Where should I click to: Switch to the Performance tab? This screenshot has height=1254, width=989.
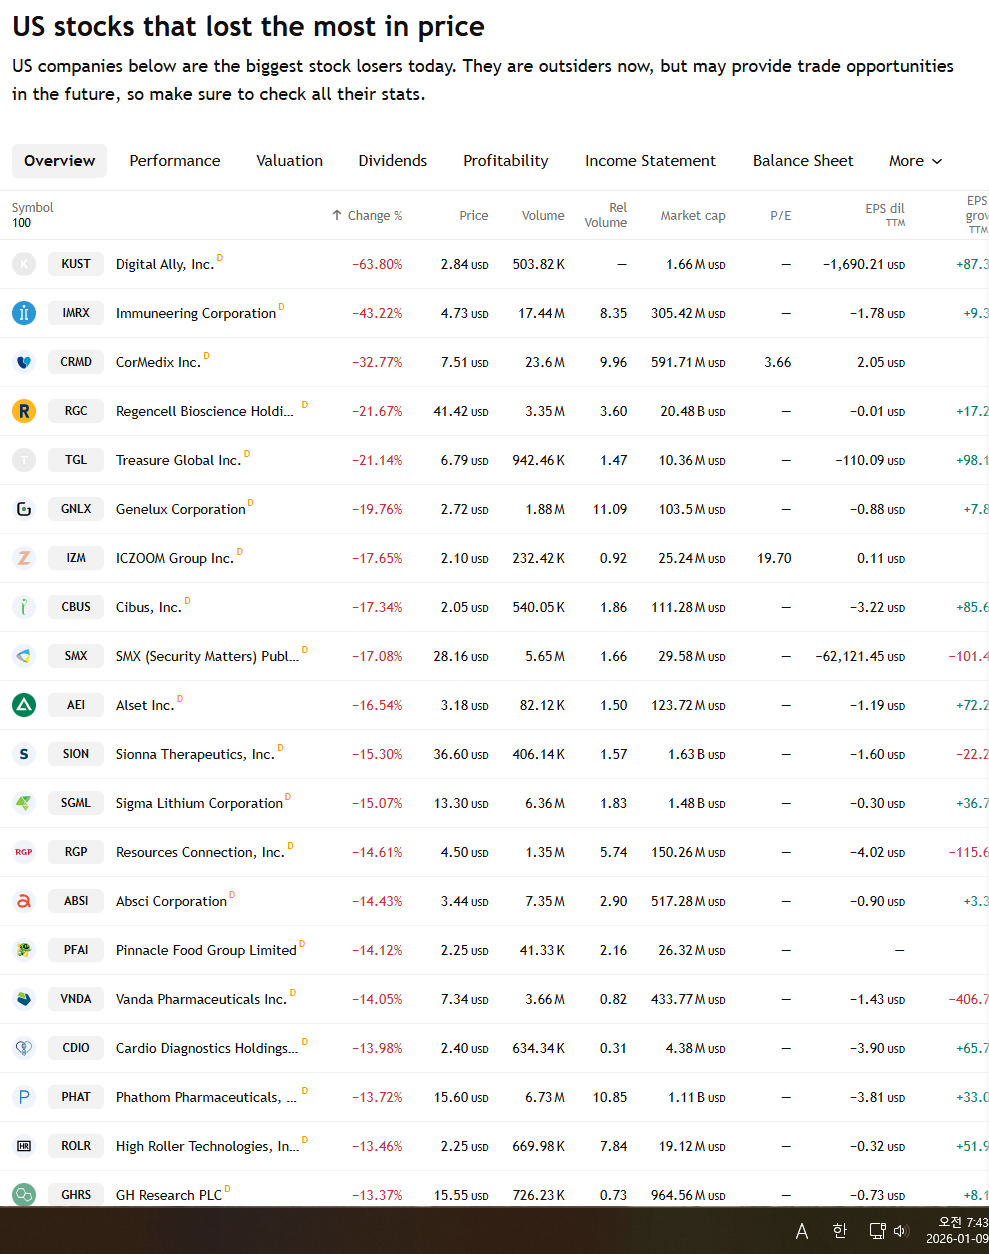click(x=175, y=161)
